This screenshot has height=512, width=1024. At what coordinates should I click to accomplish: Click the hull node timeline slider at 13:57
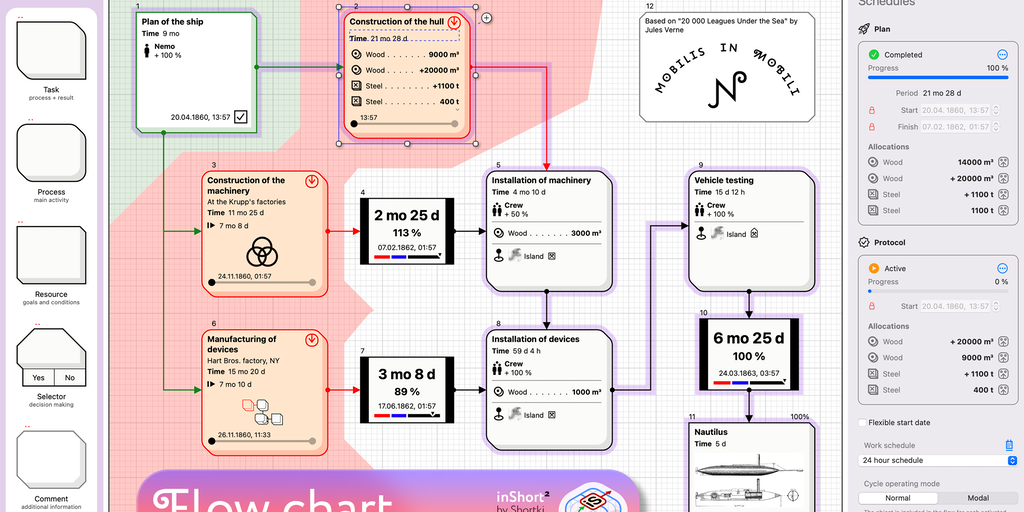point(405,123)
